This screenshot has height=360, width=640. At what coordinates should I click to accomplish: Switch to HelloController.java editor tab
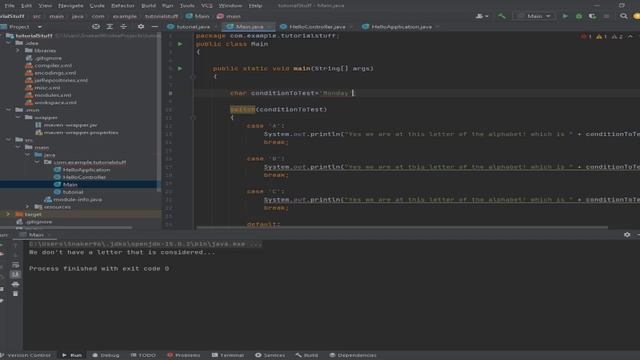click(x=317, y=27)
